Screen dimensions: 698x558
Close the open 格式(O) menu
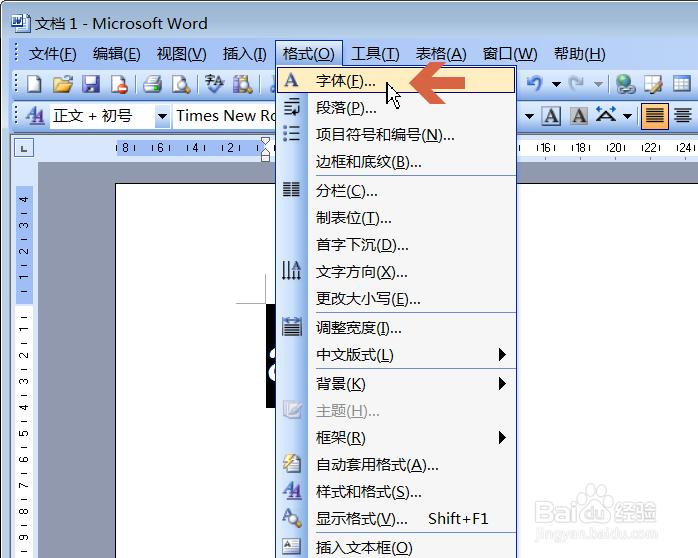[x=308, y=54]
